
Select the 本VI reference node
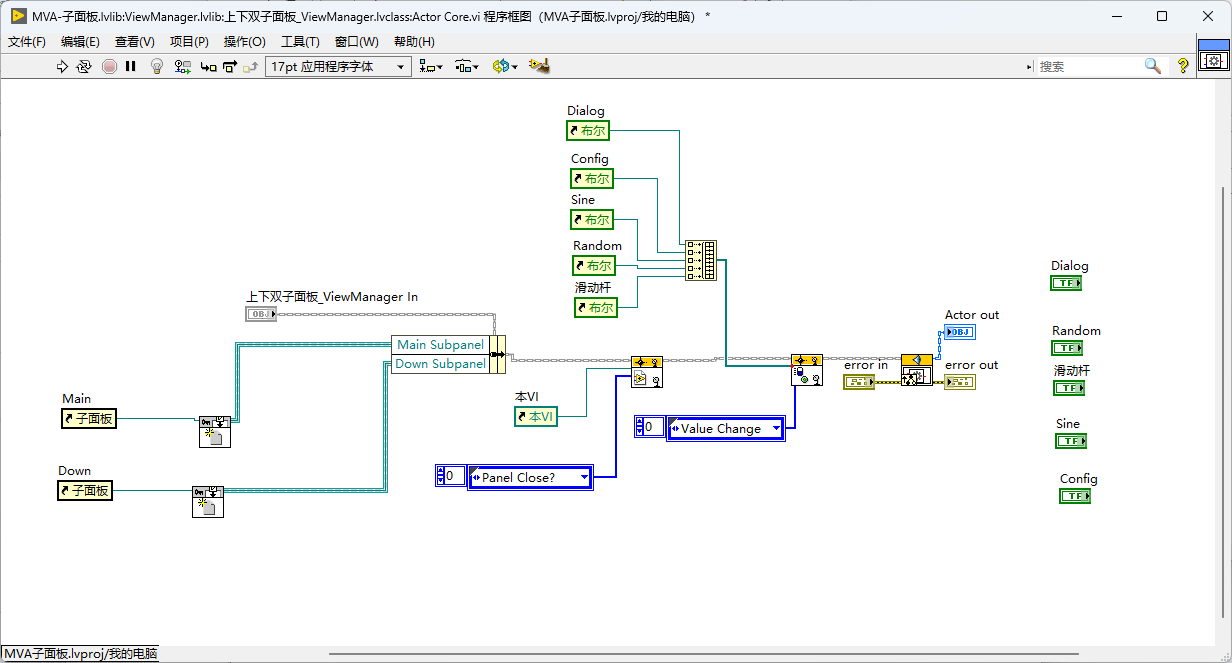tap(536, 416)
